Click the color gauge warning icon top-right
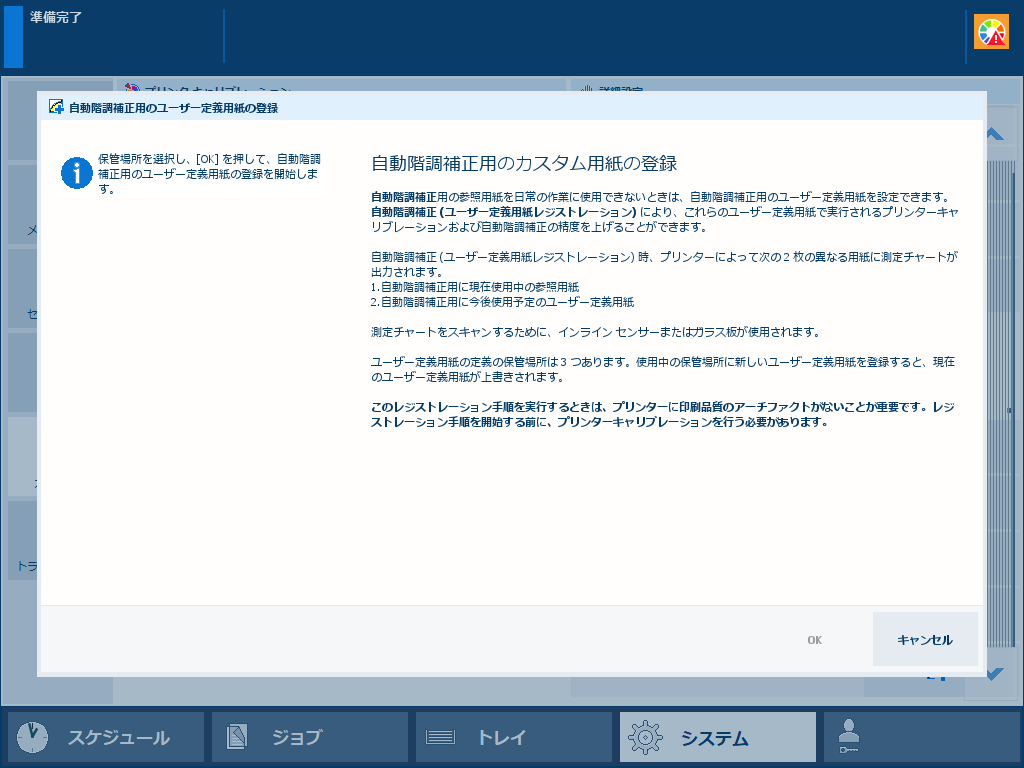The width and height of the screenshot is (1024, 768). click(991, 32)
